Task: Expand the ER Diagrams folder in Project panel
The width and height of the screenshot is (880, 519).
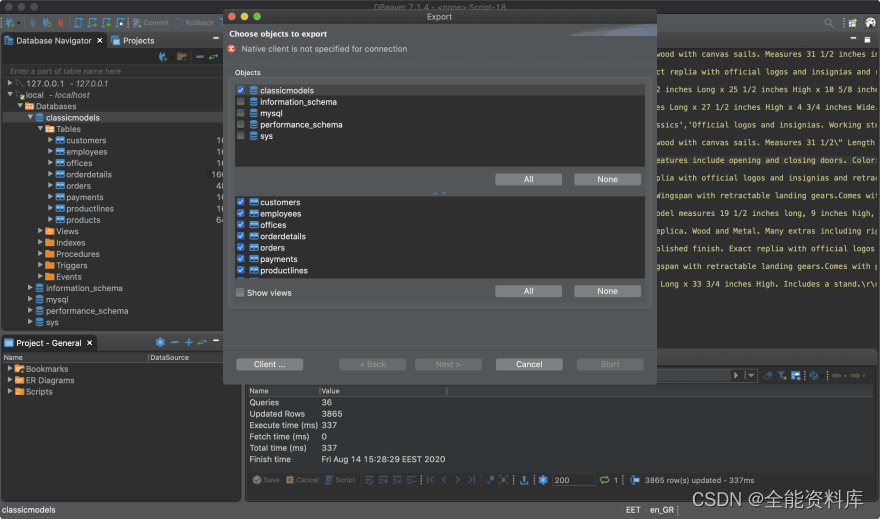Action: pyautogui.click(x=10, y=380)
